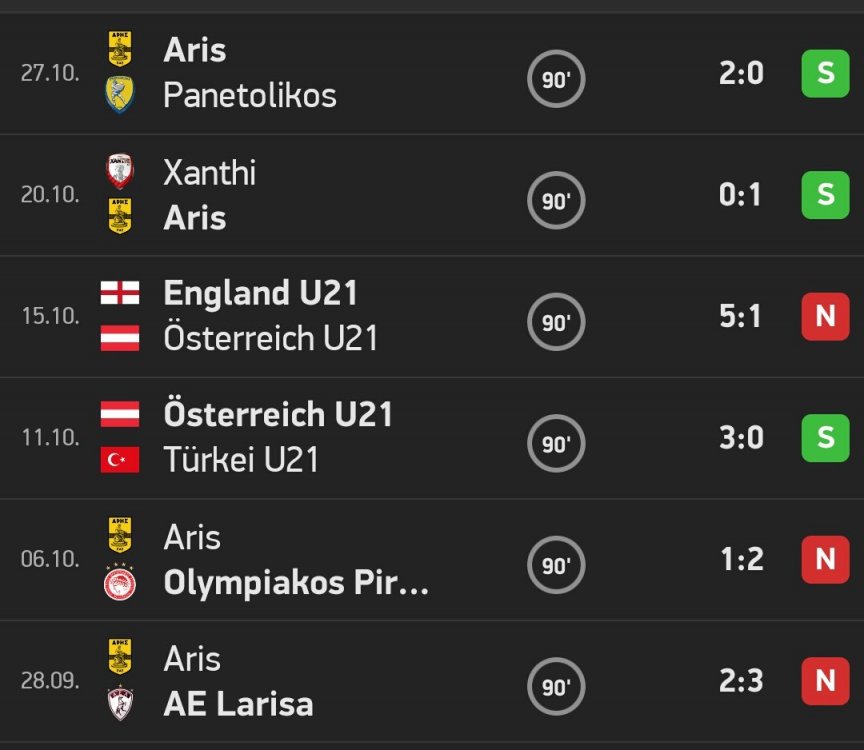Click the 06.10. match date

pos(50,559)
